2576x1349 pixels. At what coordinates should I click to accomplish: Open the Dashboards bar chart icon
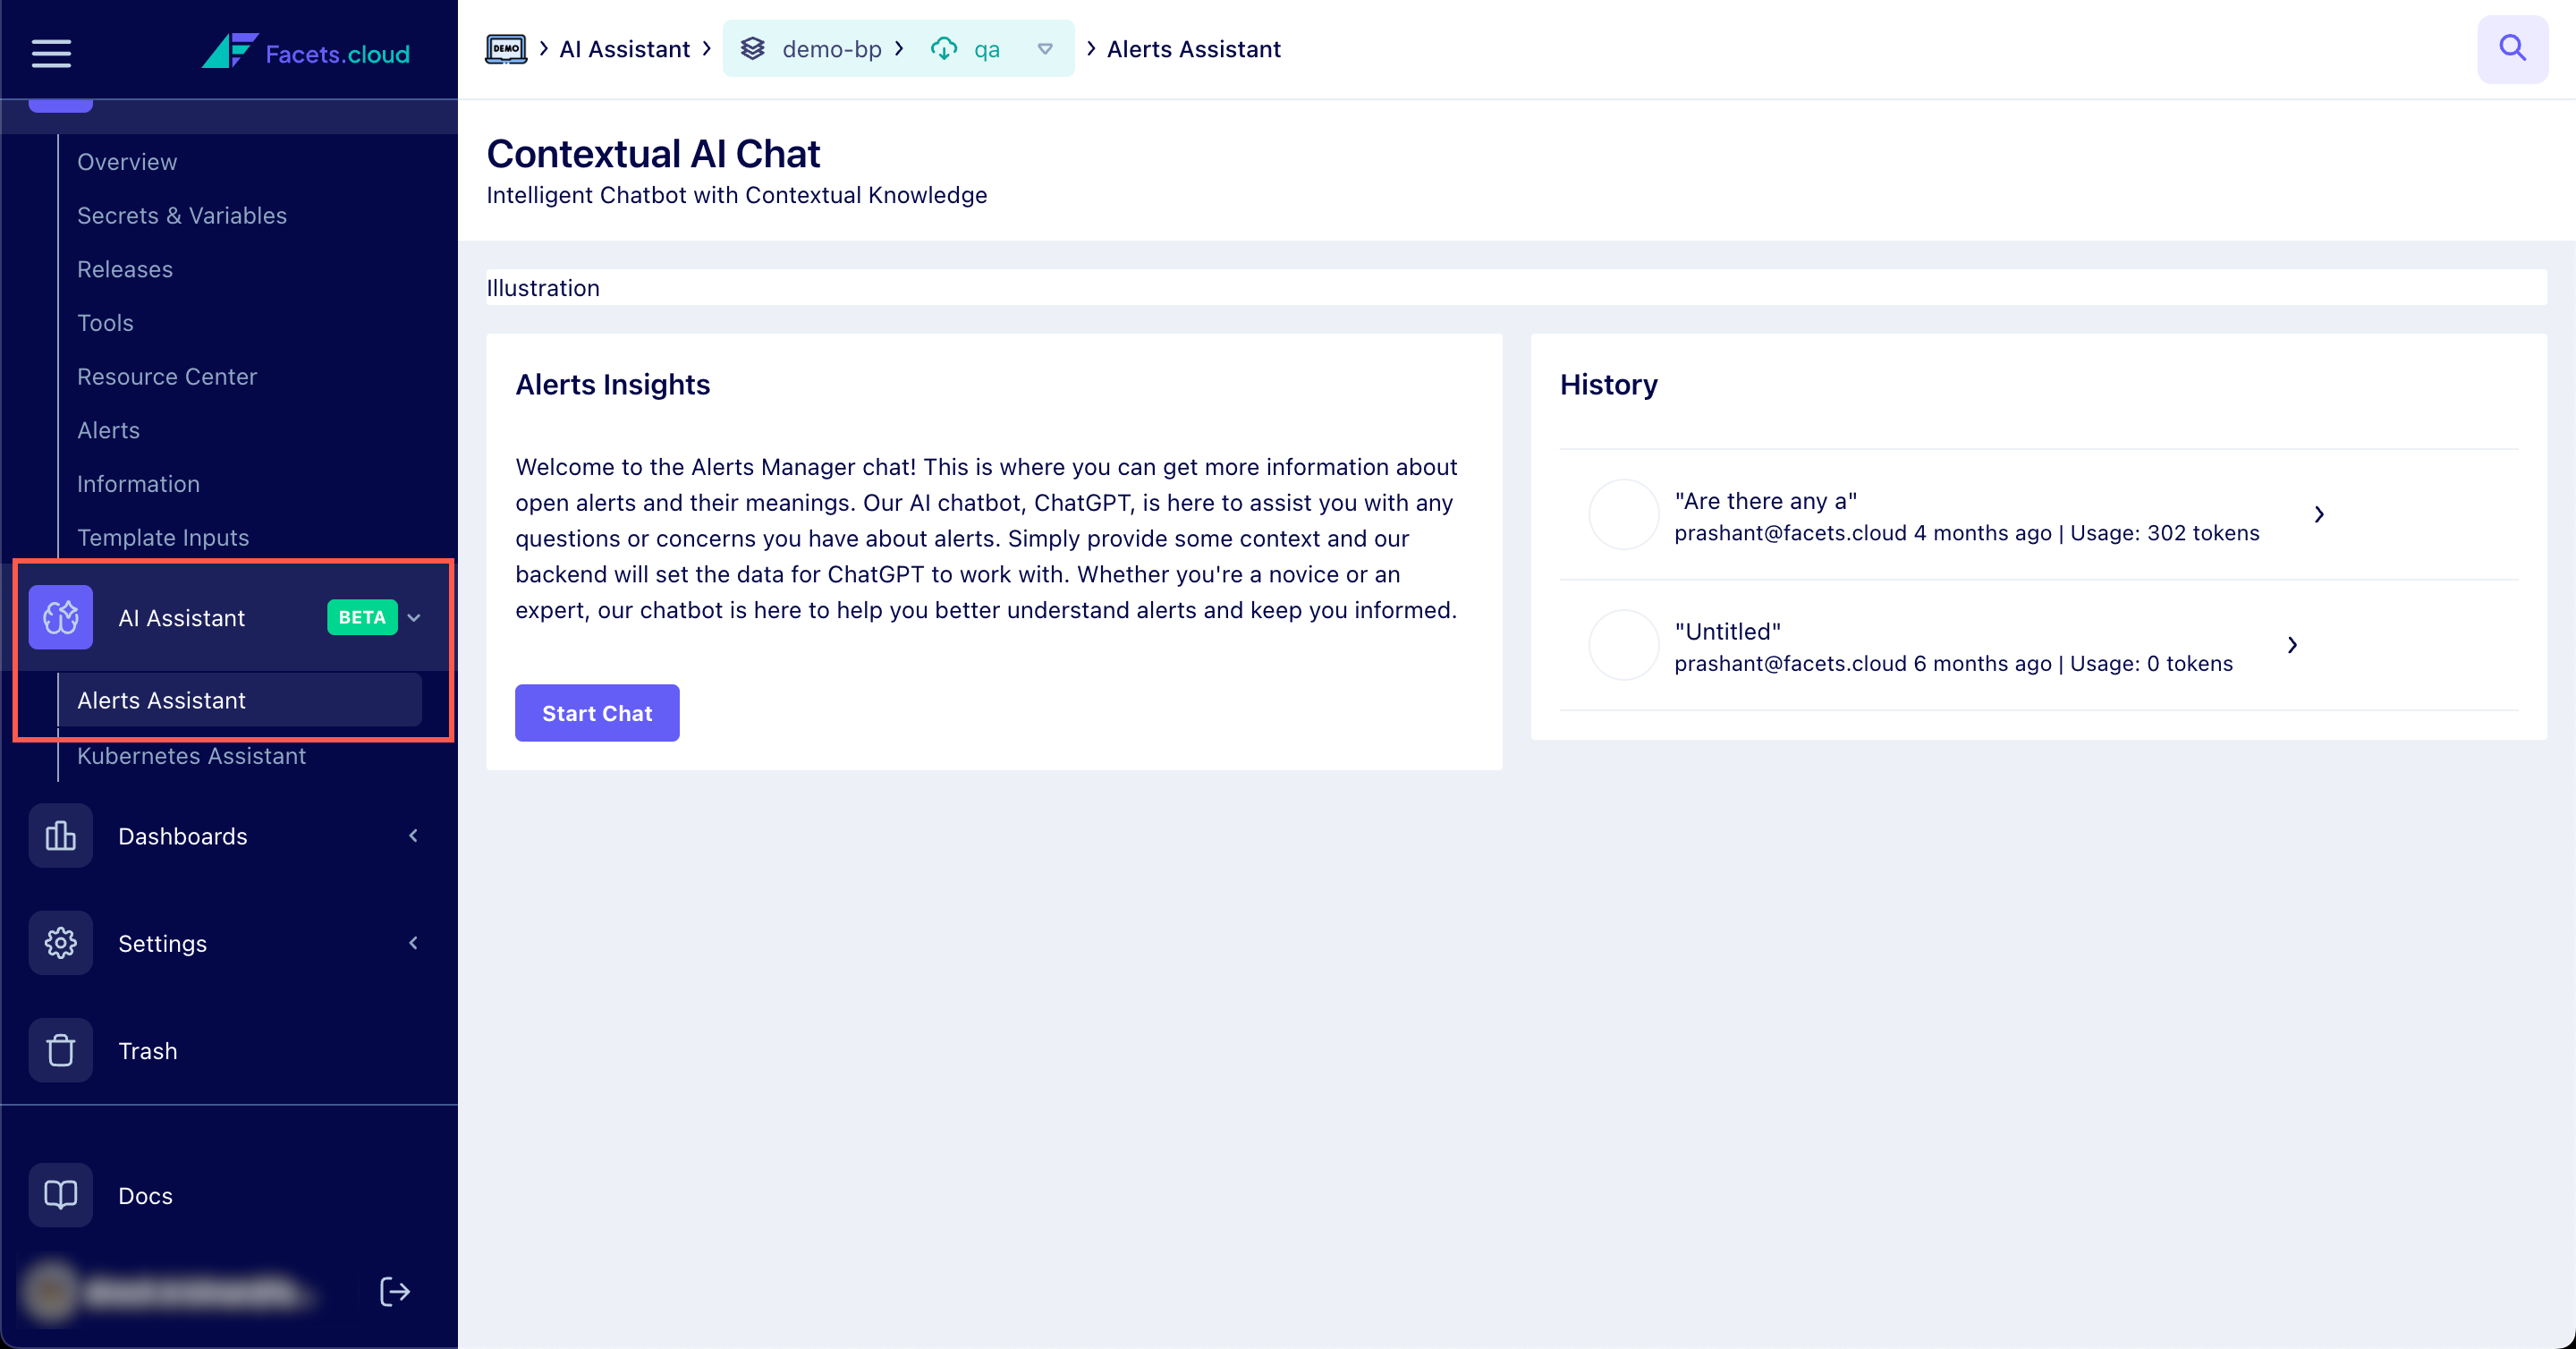pyautogui.click(x=60, y=835)
